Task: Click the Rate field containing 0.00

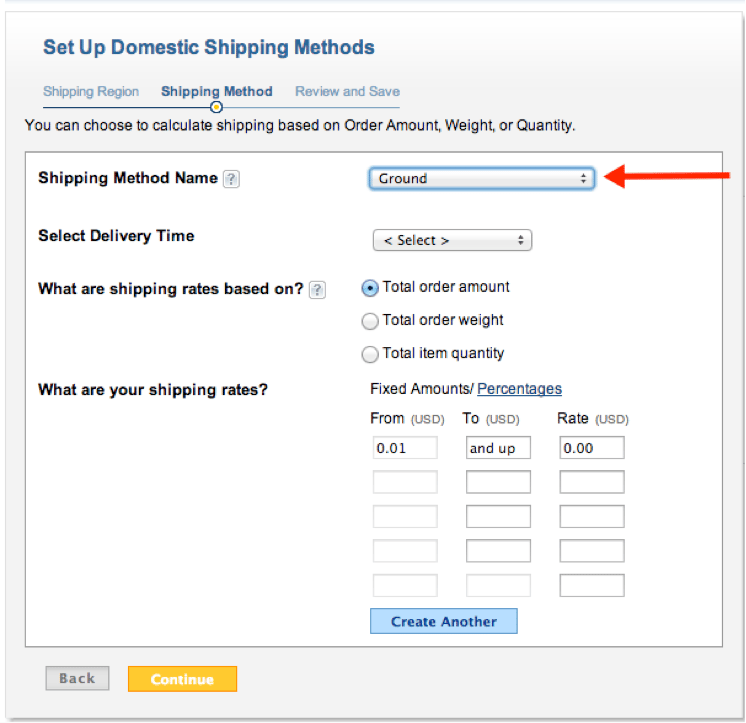Action: click(x=592, y=448)
